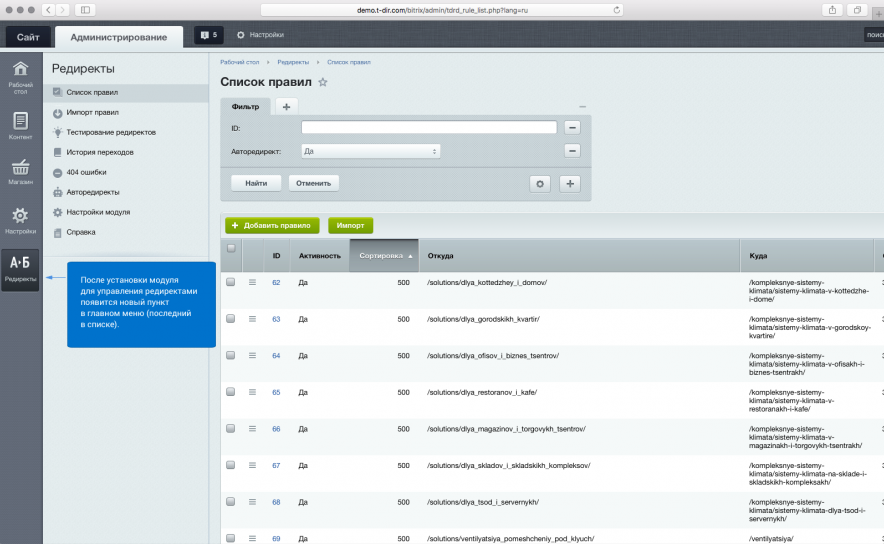This screenshot has width=884, height=544.
Task: Open the Контент section icon
Action: pyautogui.click(x=20, y=125)
